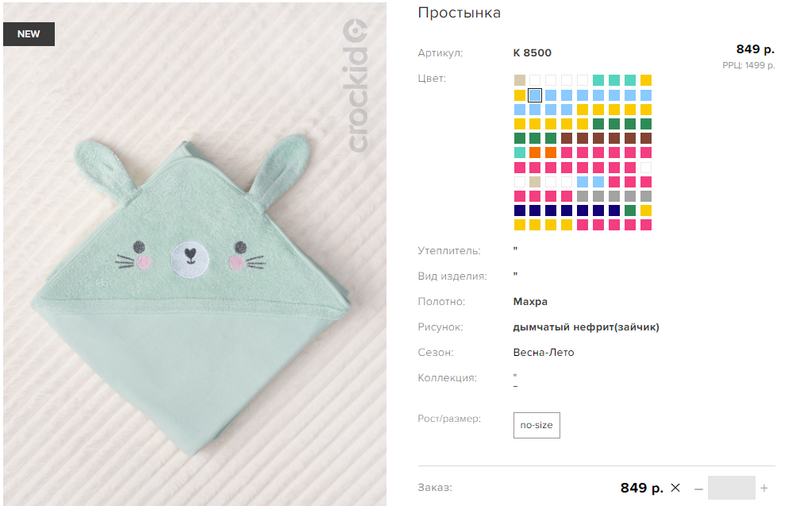The height and width of the screenshot is (506, 800).
Task: Select the no-size size option
Action: pyautogui.click(x=536, y=425)
